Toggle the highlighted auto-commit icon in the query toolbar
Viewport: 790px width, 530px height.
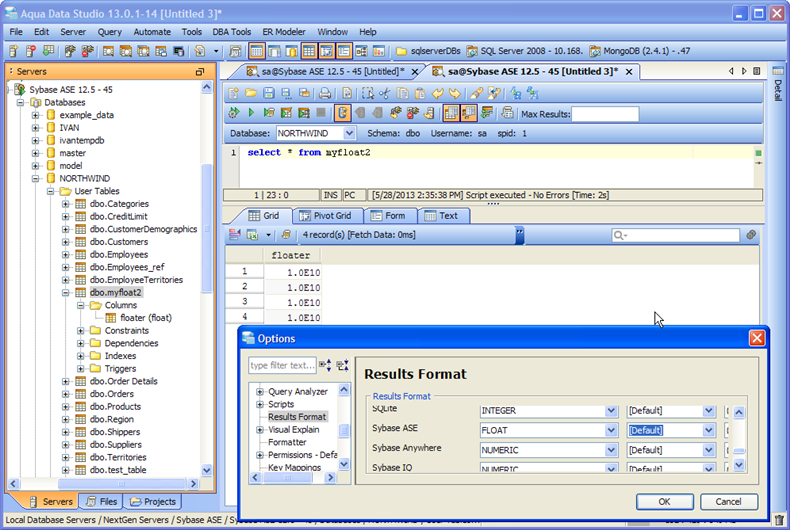[x=343, y=113]
